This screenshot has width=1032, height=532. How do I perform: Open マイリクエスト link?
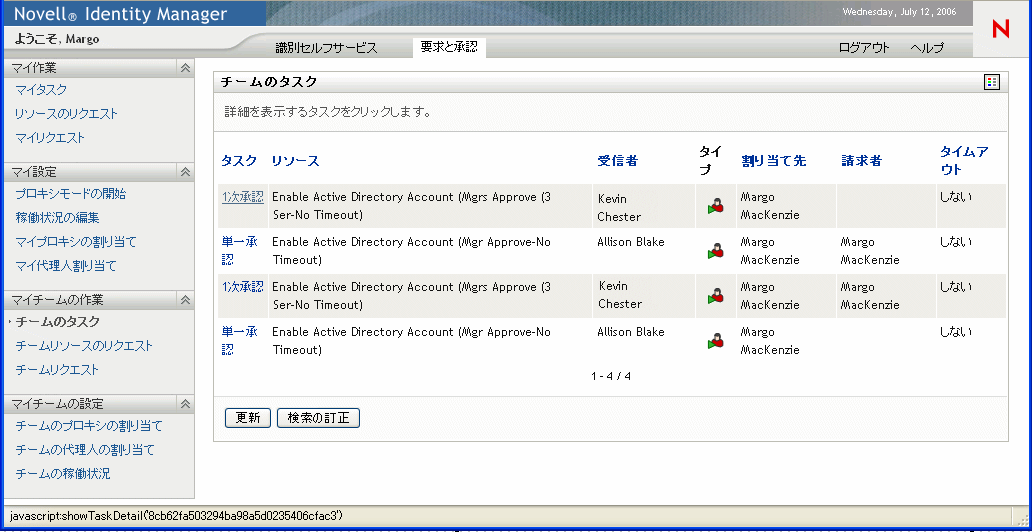tap(50, 138)
